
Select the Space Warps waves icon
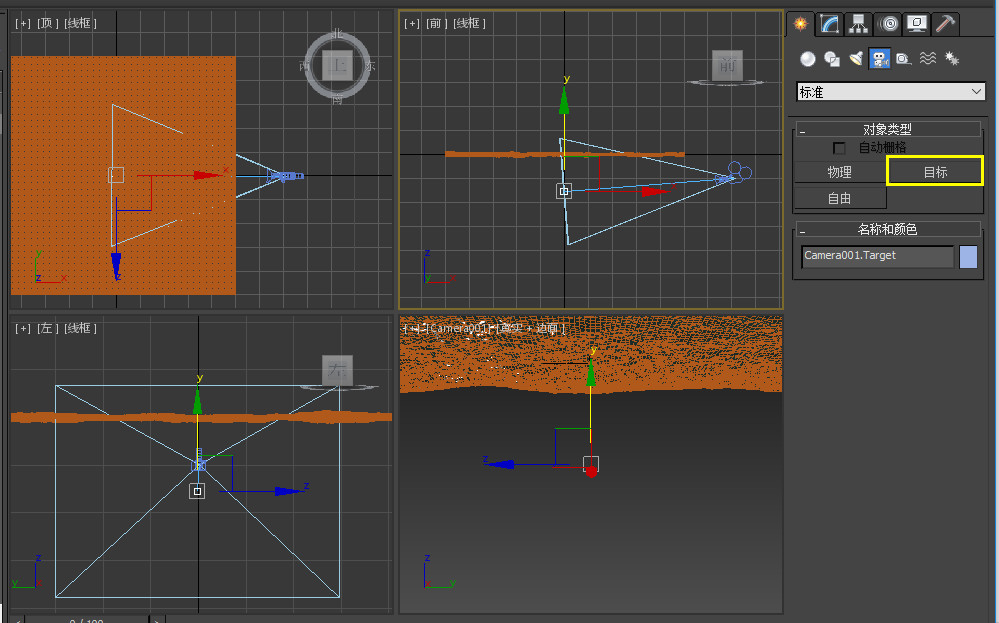(x=928, y=59)
